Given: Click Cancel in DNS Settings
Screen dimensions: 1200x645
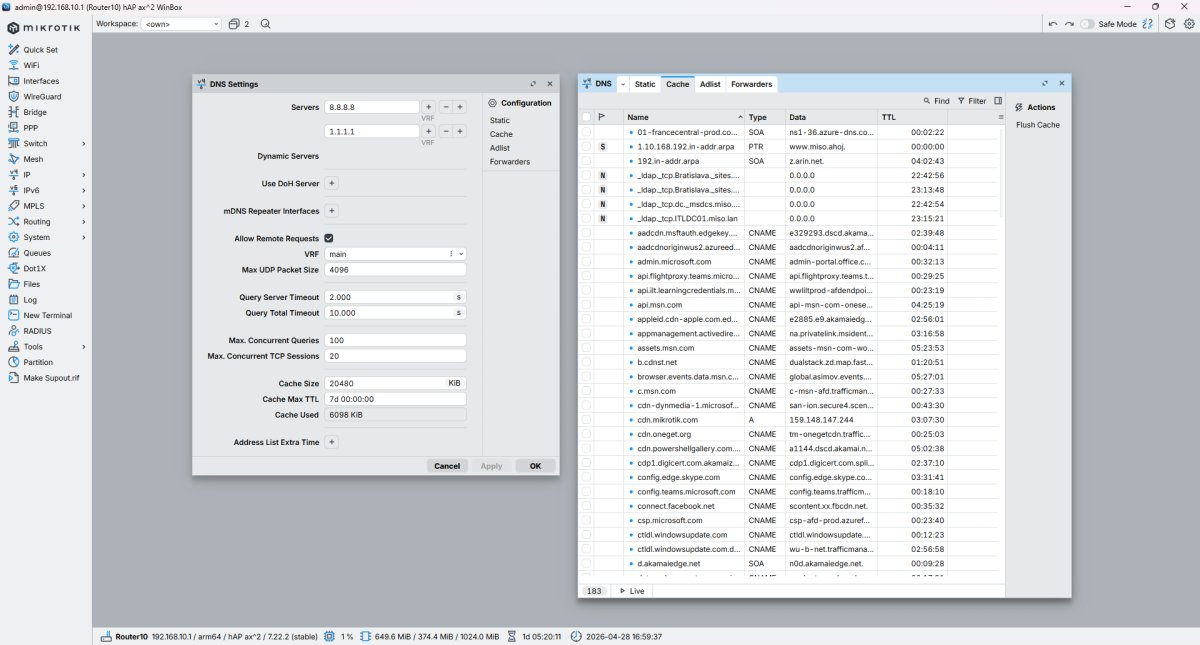Looking at the screenshot, I should pos(447,466).
